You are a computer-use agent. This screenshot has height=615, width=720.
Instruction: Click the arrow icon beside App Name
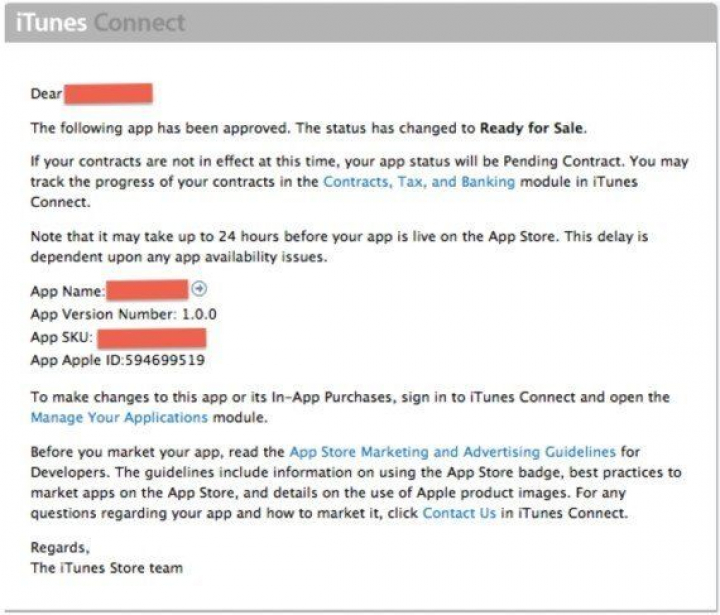[198, 289]
